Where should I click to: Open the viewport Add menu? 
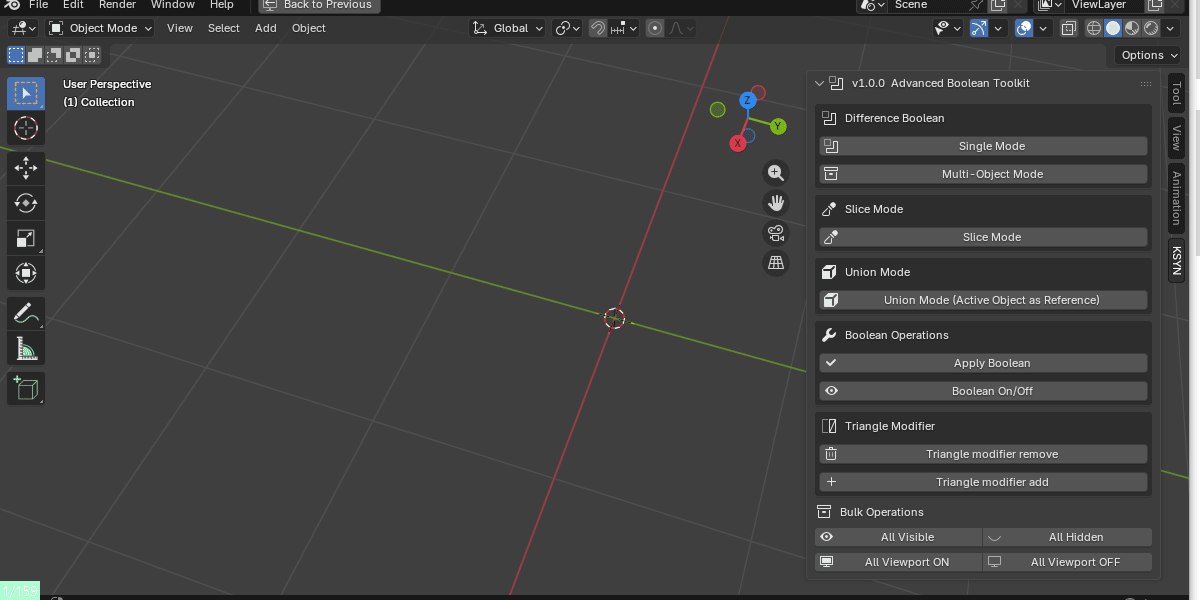pyautogui.click(x=265, y=28)
